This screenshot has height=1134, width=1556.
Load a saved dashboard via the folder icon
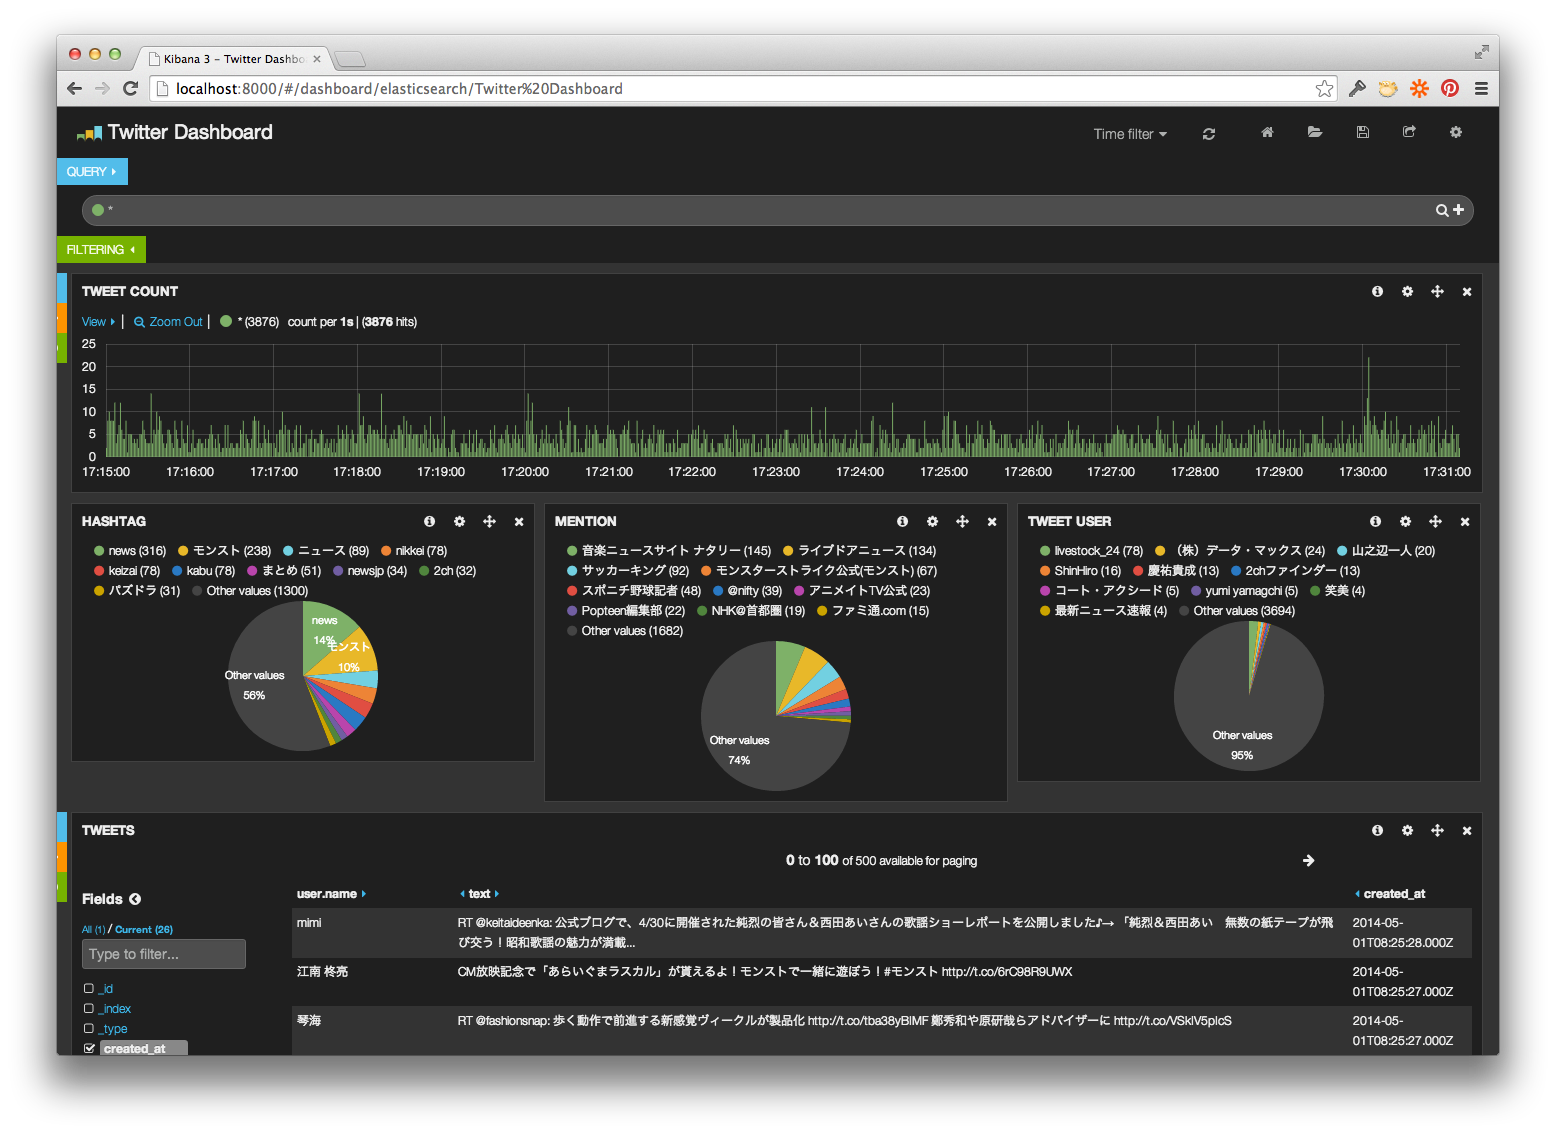point(1315,132)
